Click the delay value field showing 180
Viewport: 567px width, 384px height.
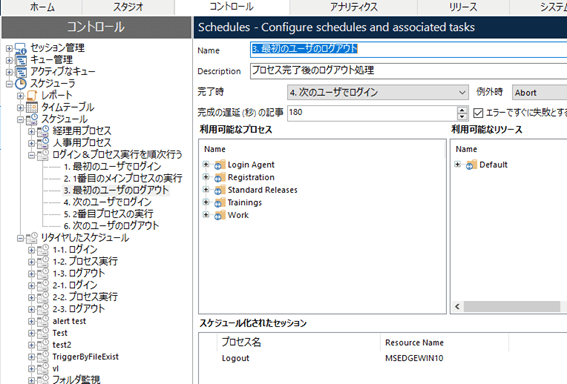[x=372, y=113]
